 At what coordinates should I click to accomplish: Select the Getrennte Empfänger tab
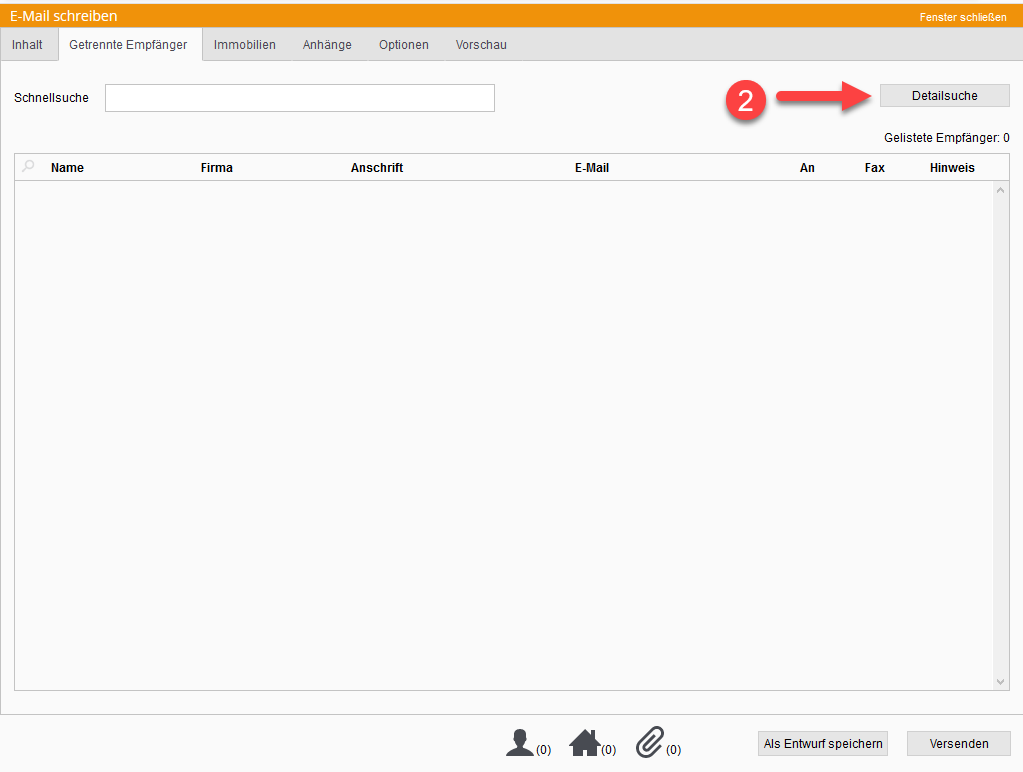(x=128, y=45)
